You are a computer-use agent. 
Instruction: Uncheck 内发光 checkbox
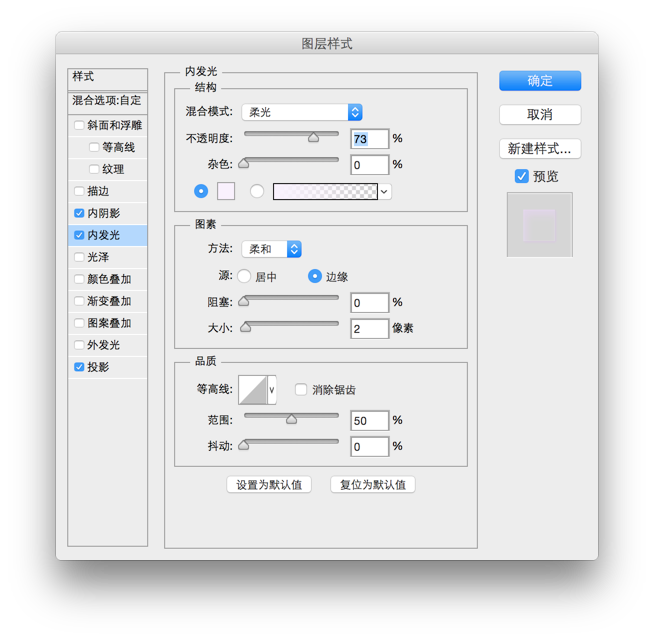79,235
